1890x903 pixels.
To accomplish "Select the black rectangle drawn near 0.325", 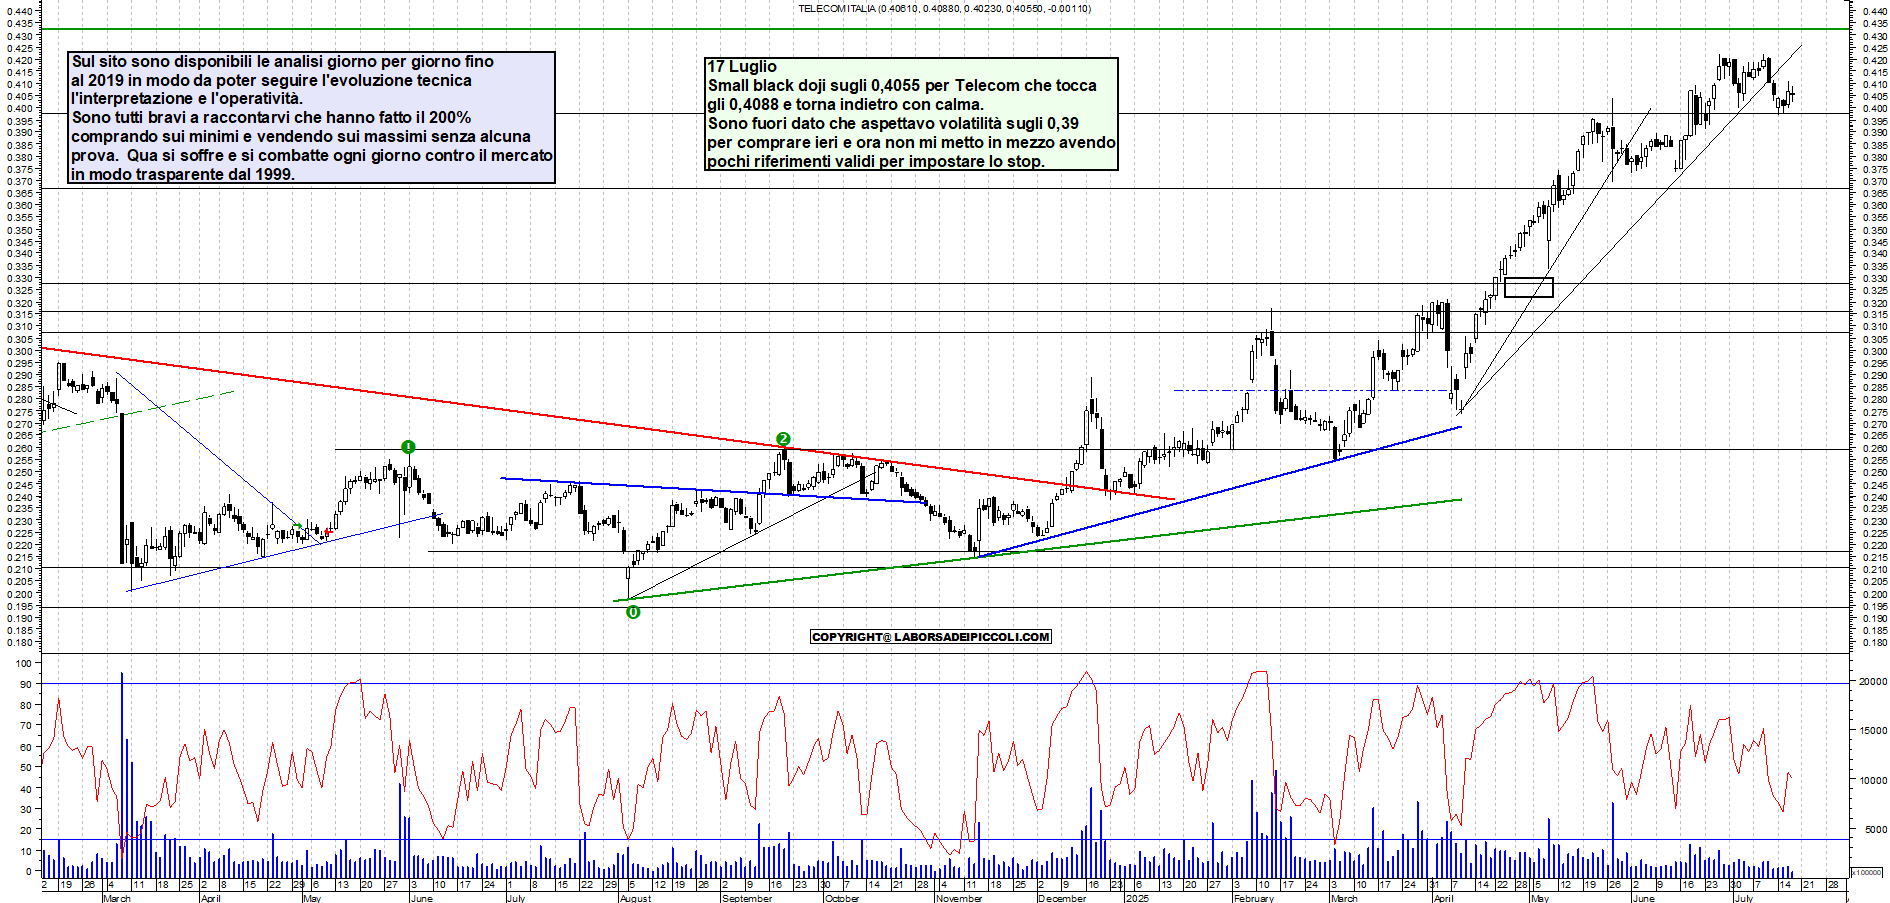I will (x=1529, y=287).
